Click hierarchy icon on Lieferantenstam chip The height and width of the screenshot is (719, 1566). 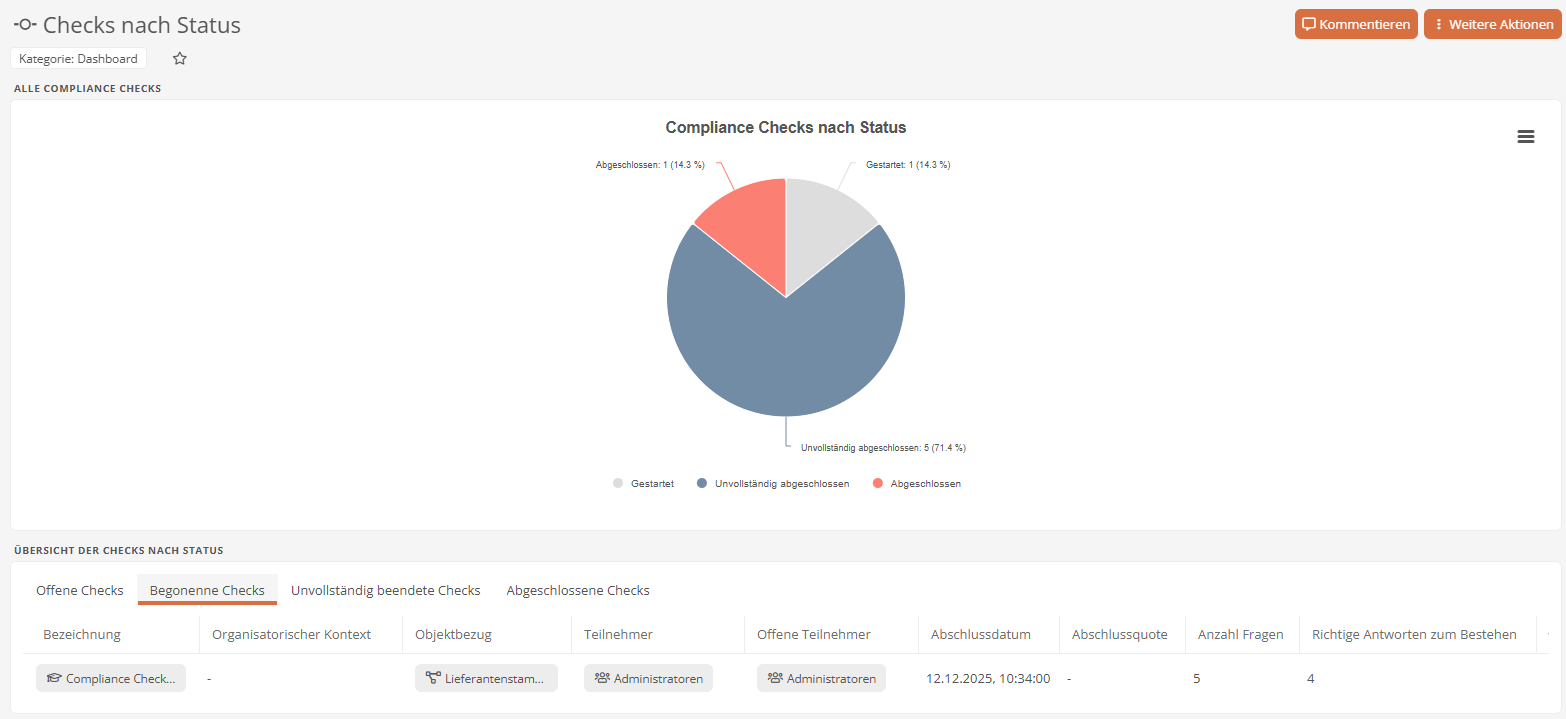click(x=433, y=679)
